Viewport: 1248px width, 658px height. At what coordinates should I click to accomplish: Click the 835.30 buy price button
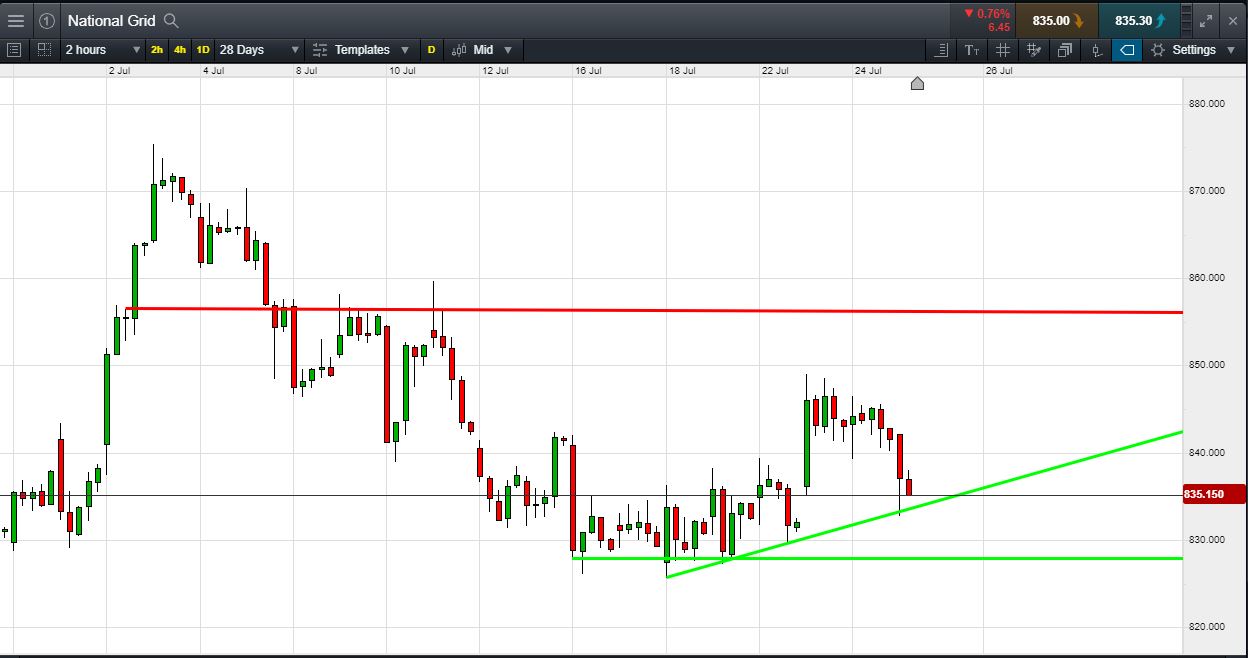click(x=1139, y=20)
